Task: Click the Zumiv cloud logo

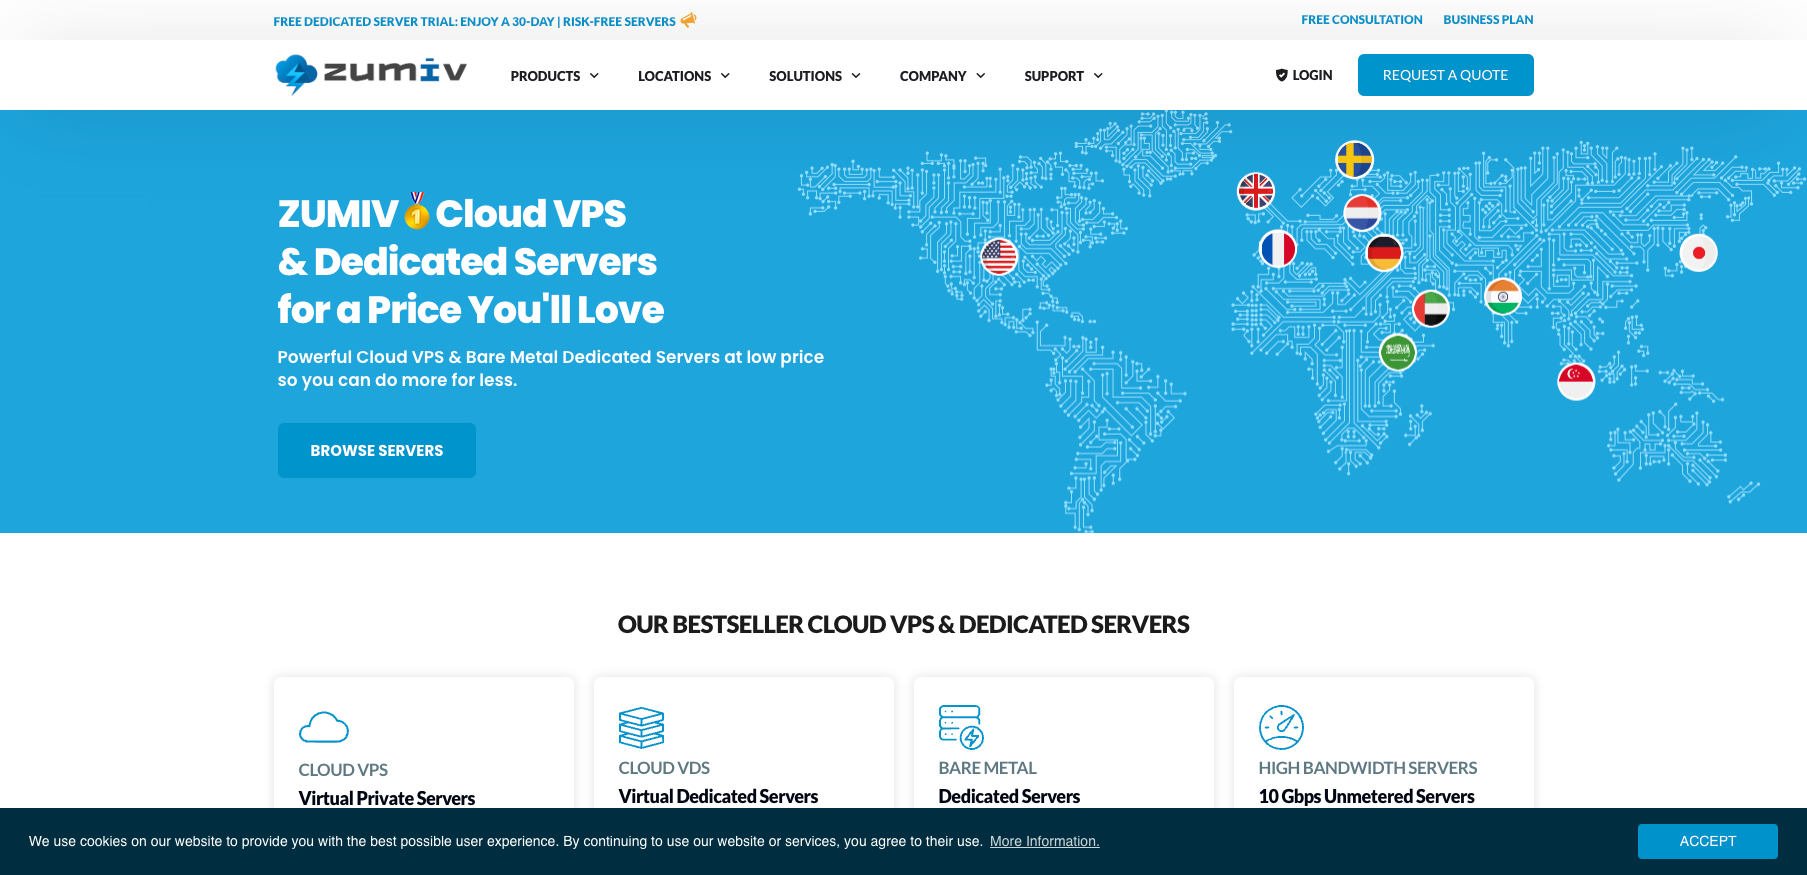Action: [x=371, y=74]
